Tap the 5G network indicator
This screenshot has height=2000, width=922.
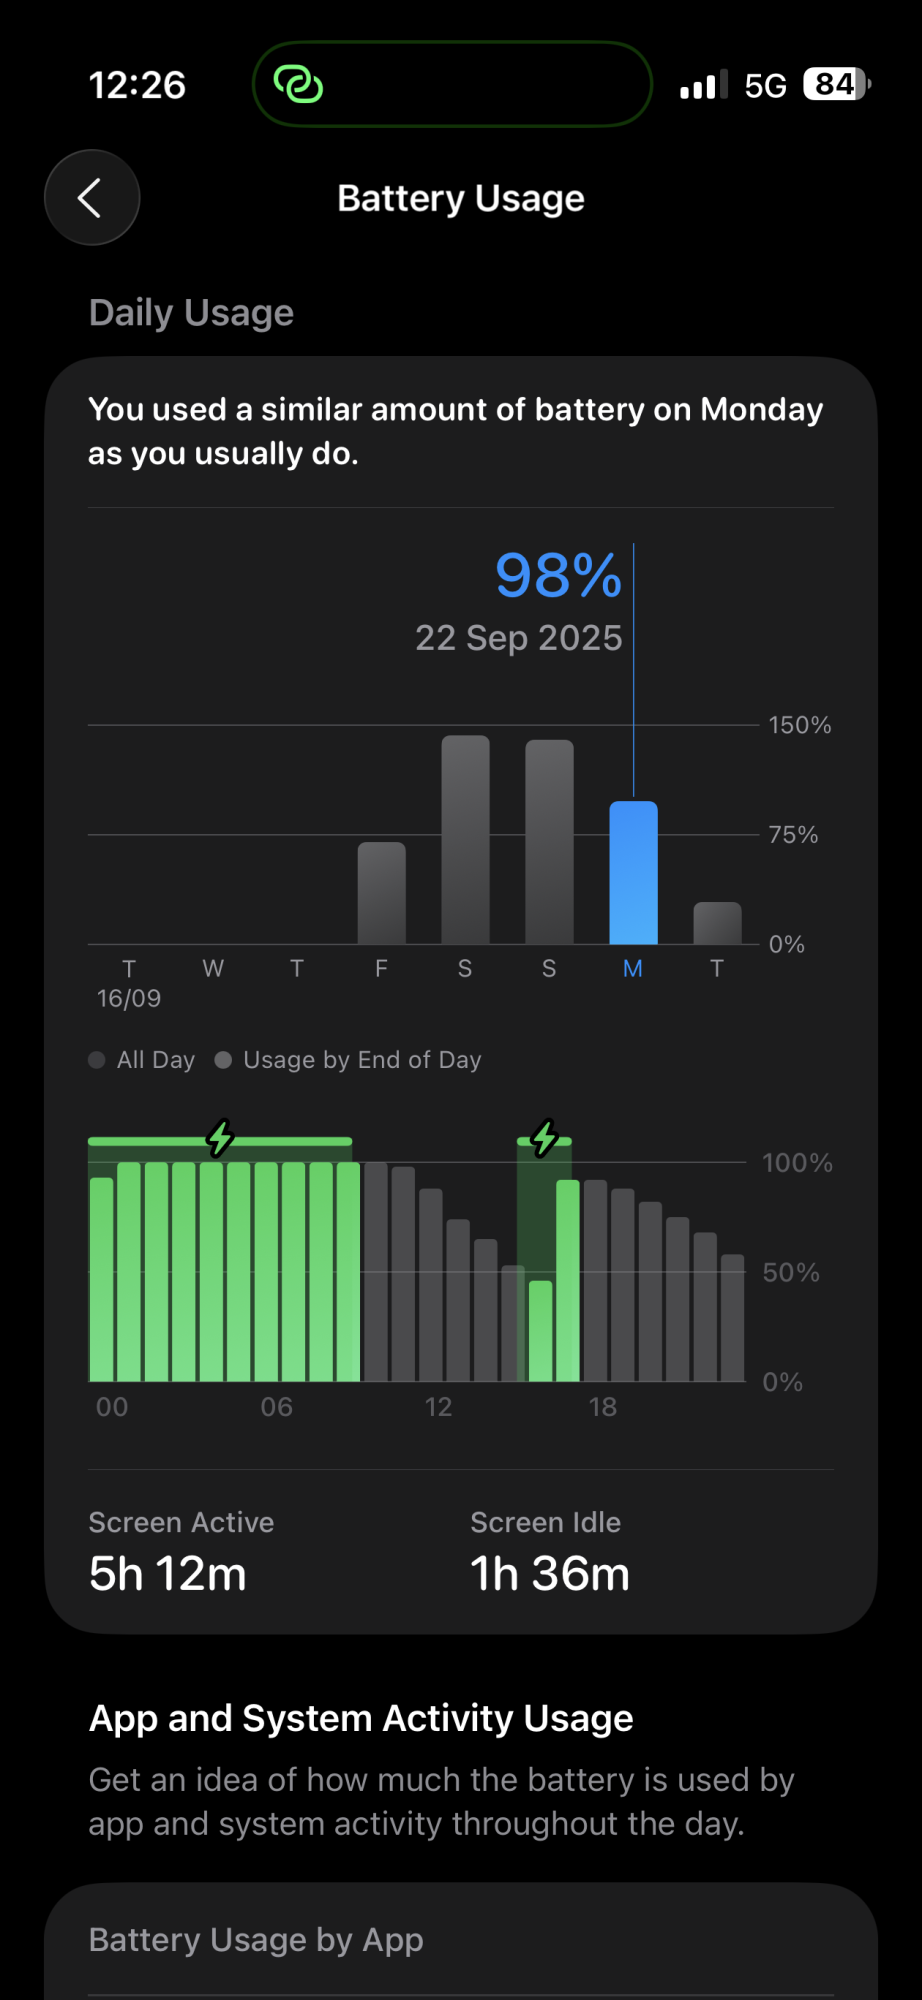pos(765,86)
